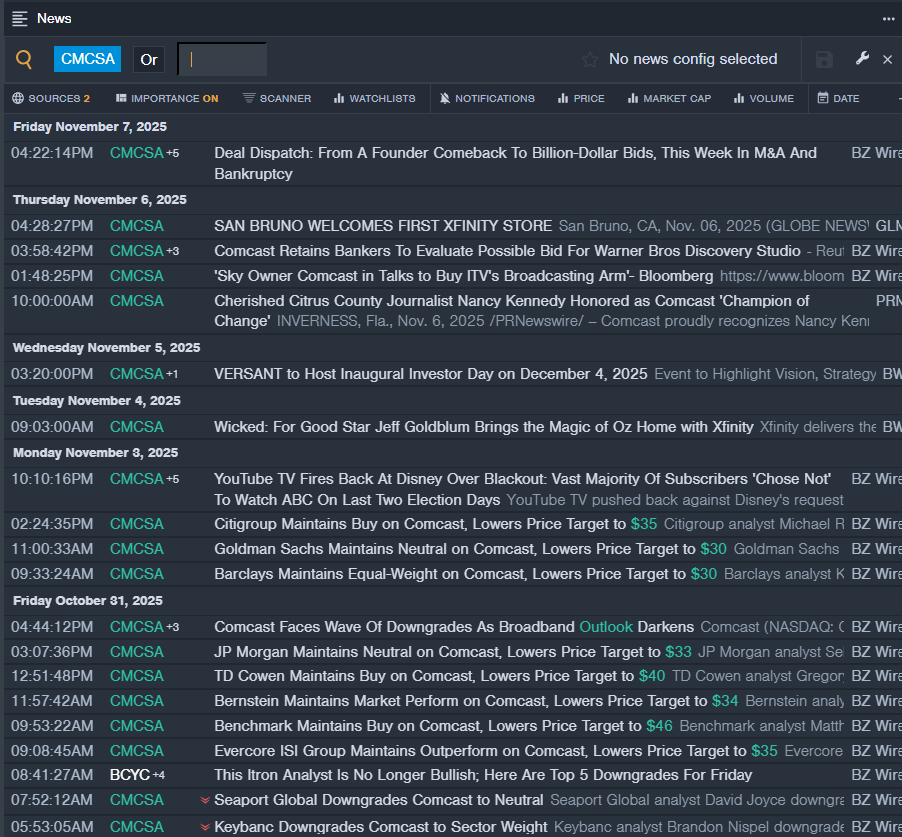Click the save config disk icon
902x837 pixels.
(x=824, y=60)
